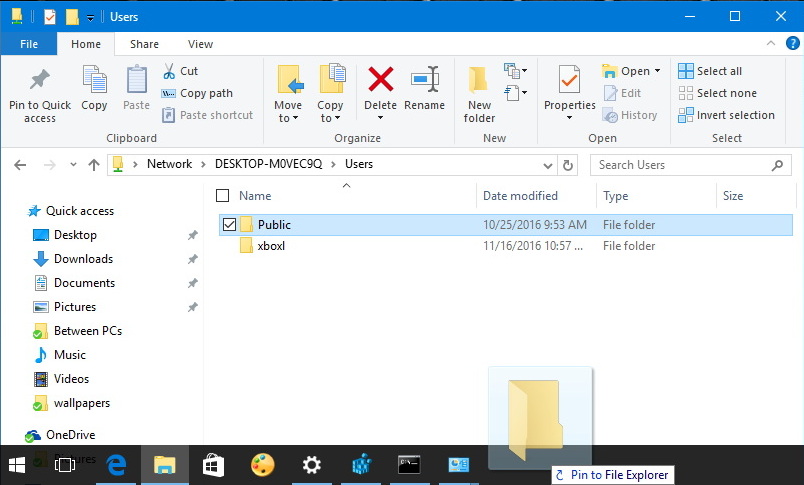The width and height of the screenshot is (804, 485).
Task: Switch to the View ribbon tab
Action: pyautogui.click(x=200, y=44)
